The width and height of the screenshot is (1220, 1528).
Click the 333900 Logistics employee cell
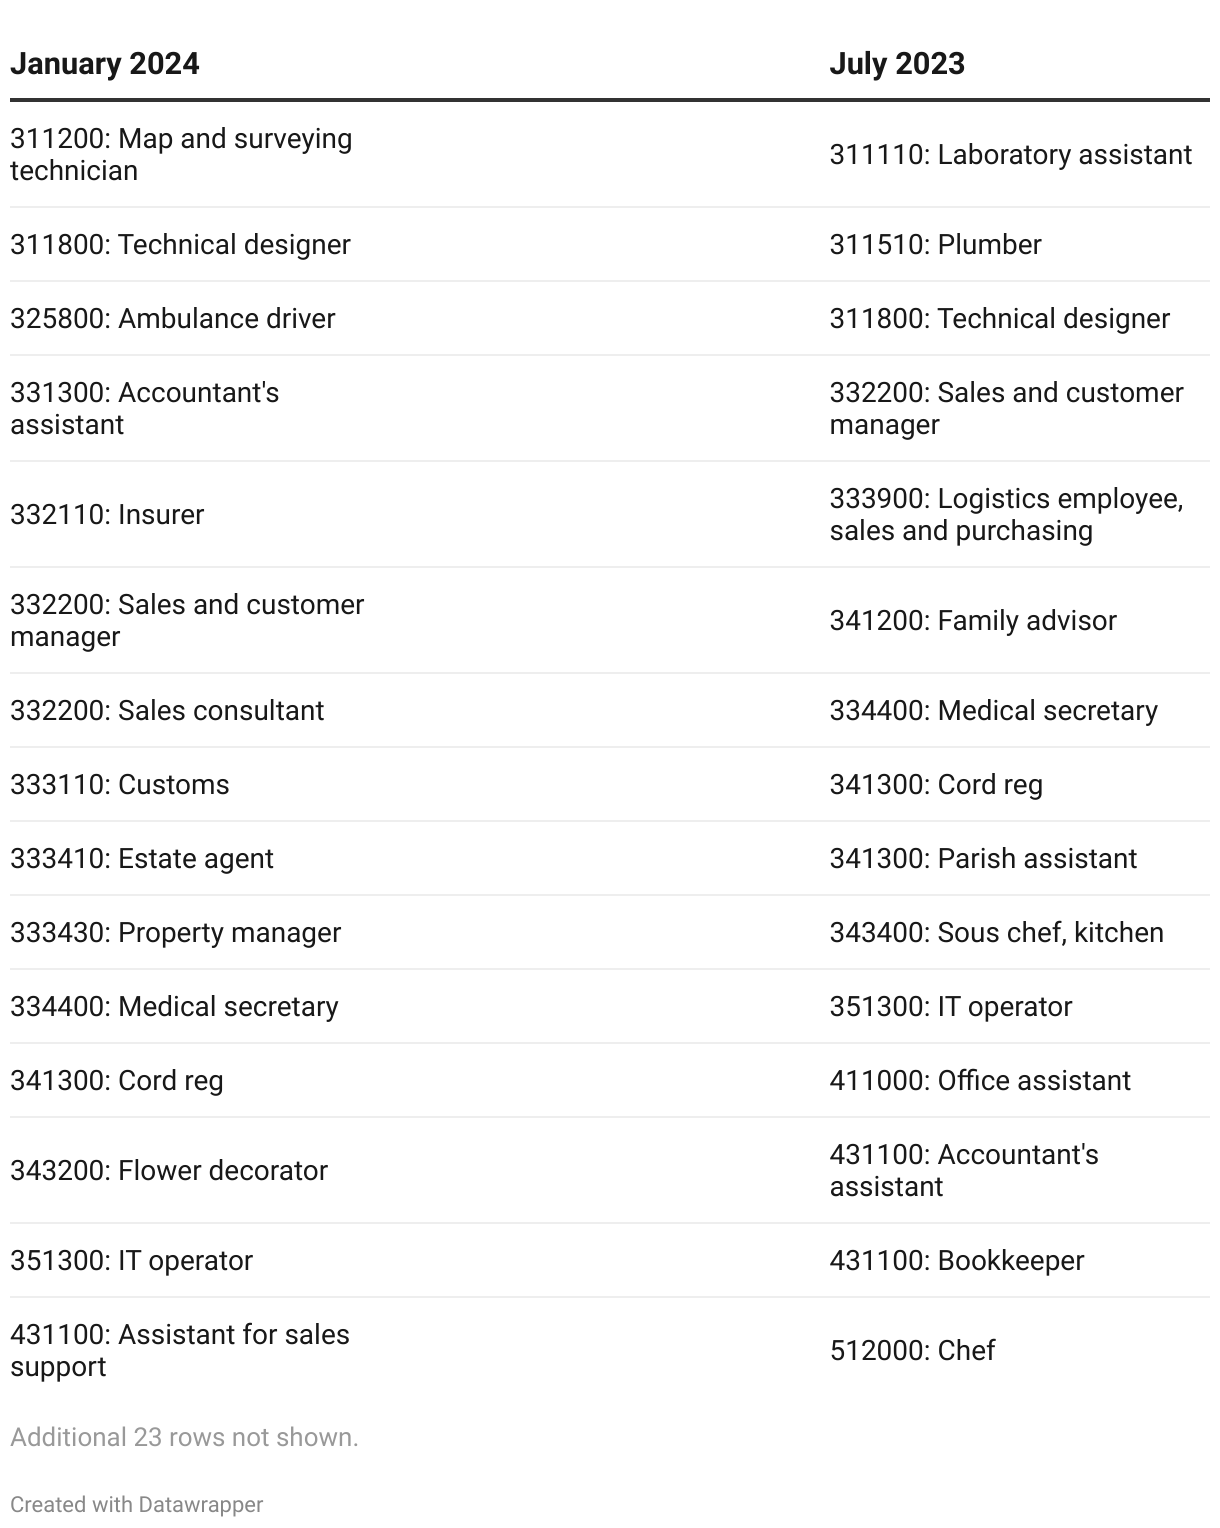(1006, 515)
